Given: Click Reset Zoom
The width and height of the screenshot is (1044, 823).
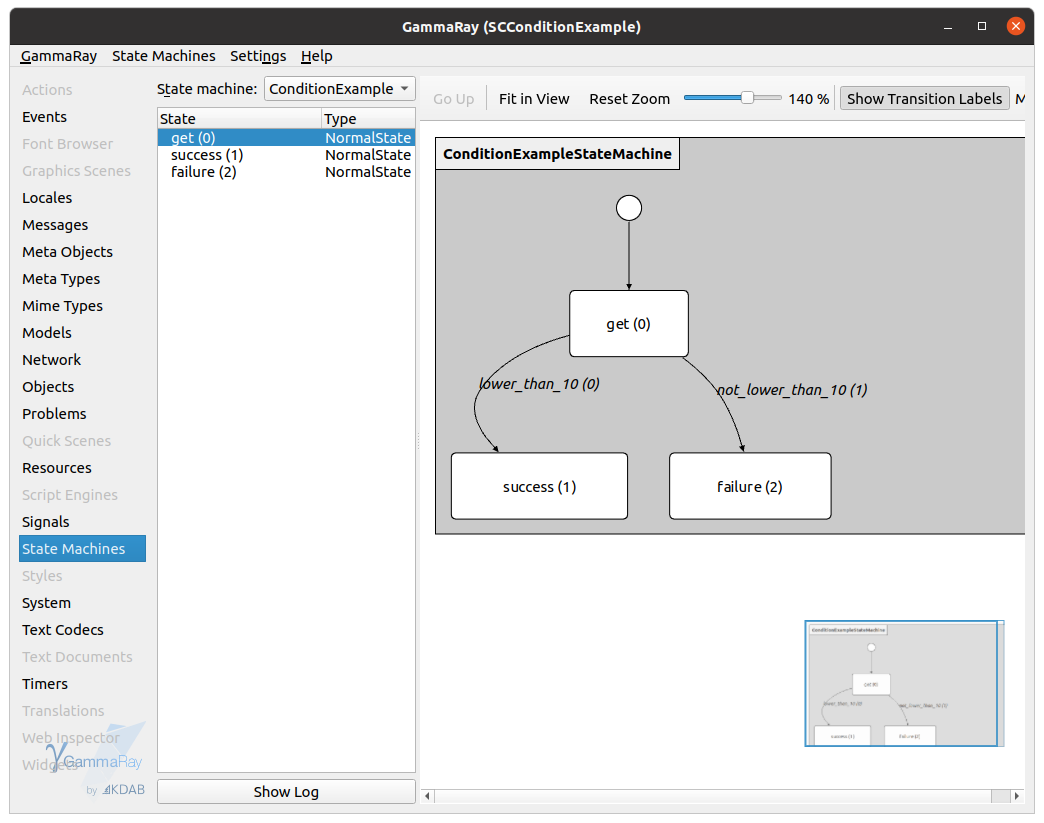Looking at the screenshot, I should (629, 99).
